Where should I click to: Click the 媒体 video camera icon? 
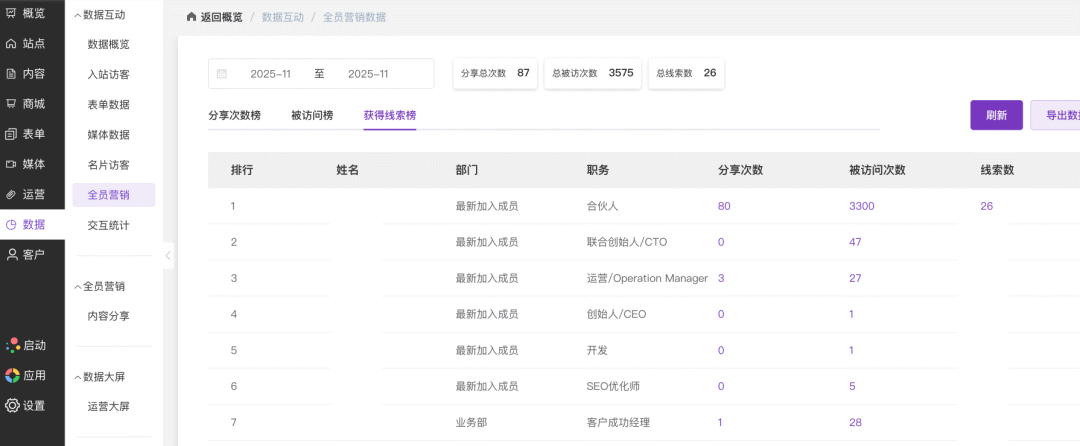pos(11,164)
